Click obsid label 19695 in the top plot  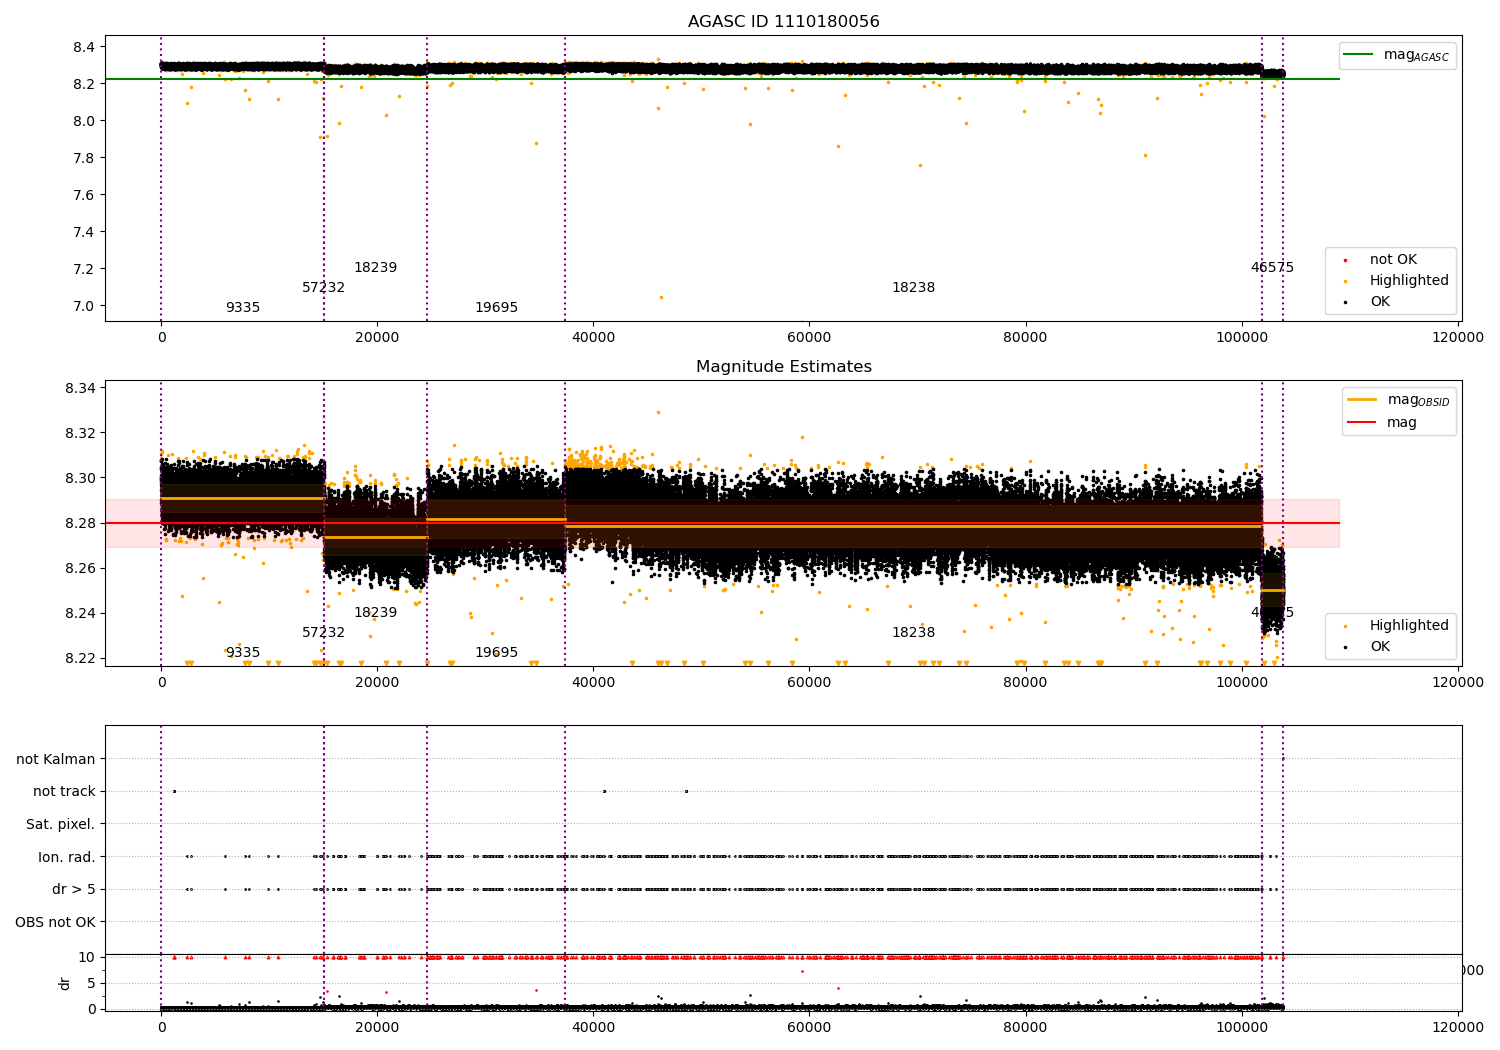496,308
